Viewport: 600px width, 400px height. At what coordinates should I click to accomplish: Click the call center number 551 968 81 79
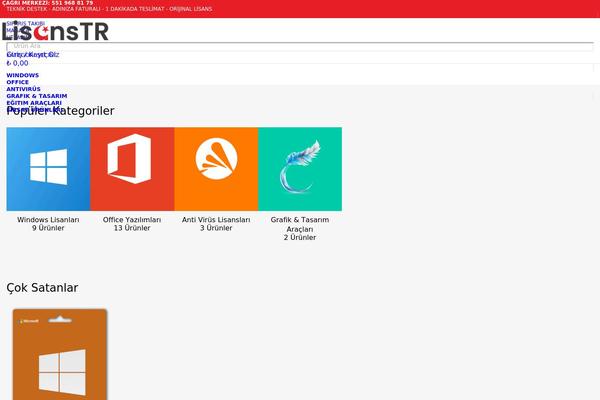click(72, 3)
